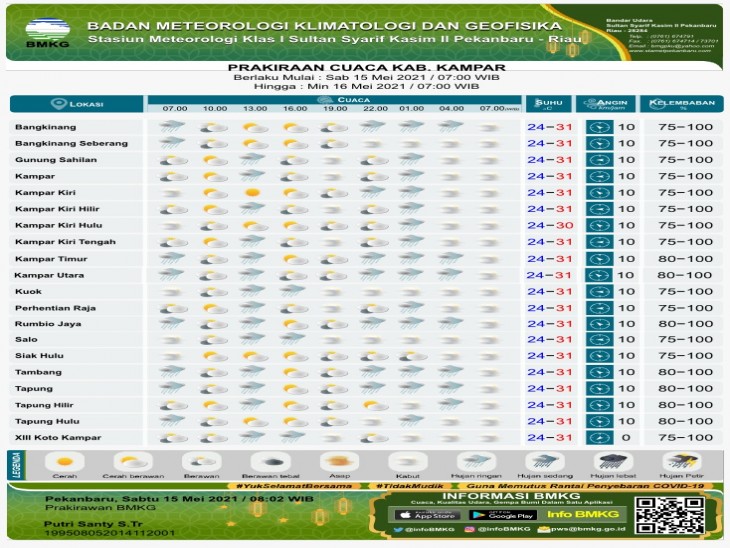
Task: Click the Cerah berawan legend icon
Action: (x=133, y=461)
